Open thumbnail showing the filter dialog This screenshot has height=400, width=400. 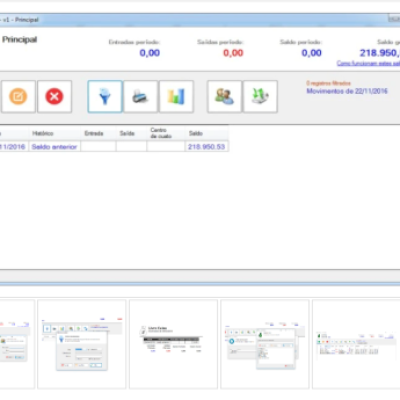[x=82, y=344]
